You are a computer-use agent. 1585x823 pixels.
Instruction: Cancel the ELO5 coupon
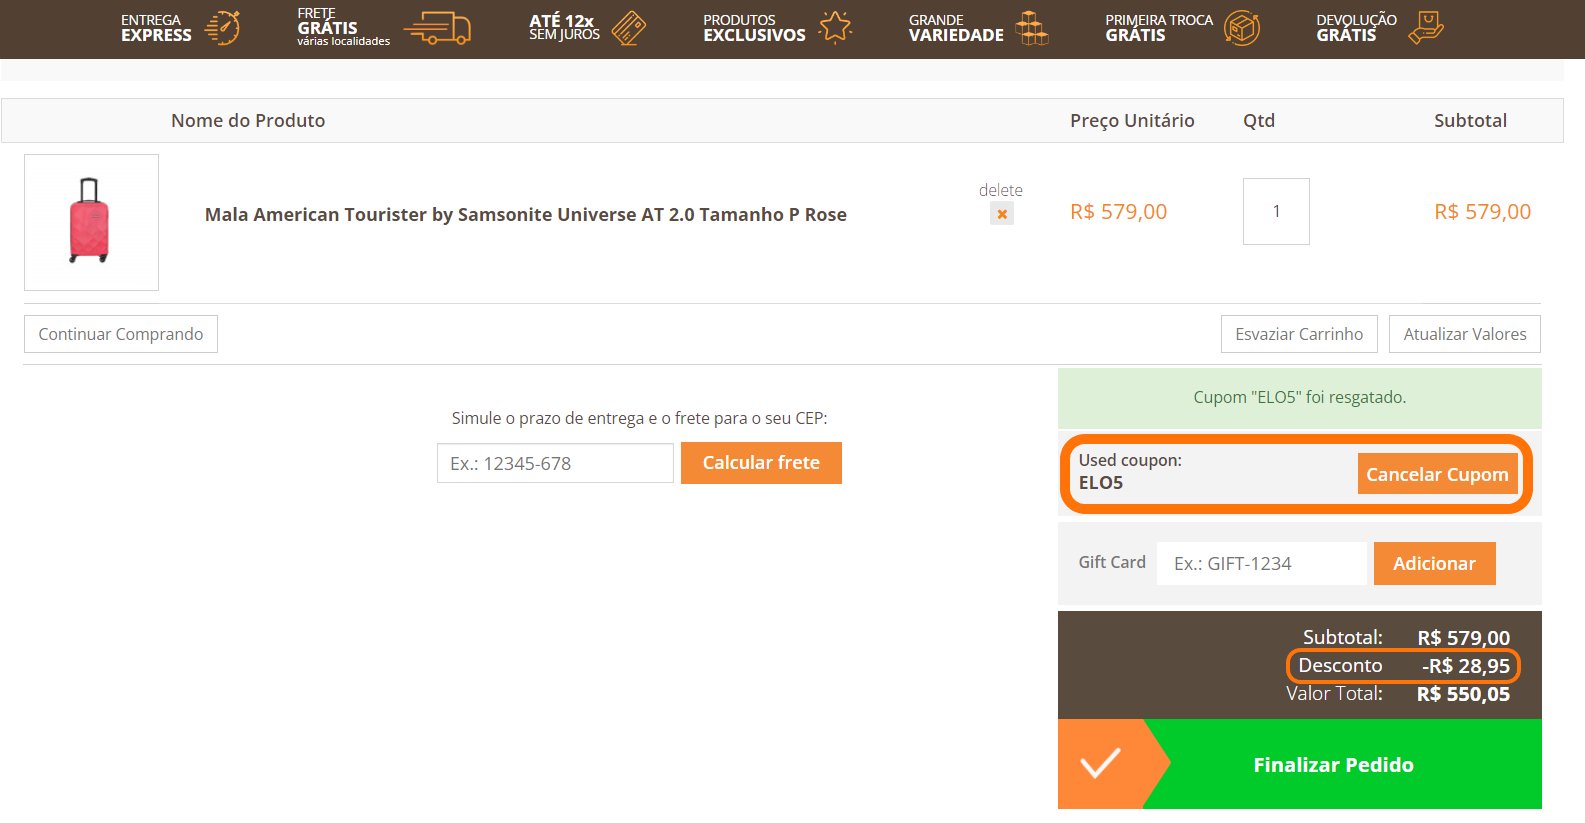tap(1437, 474)
